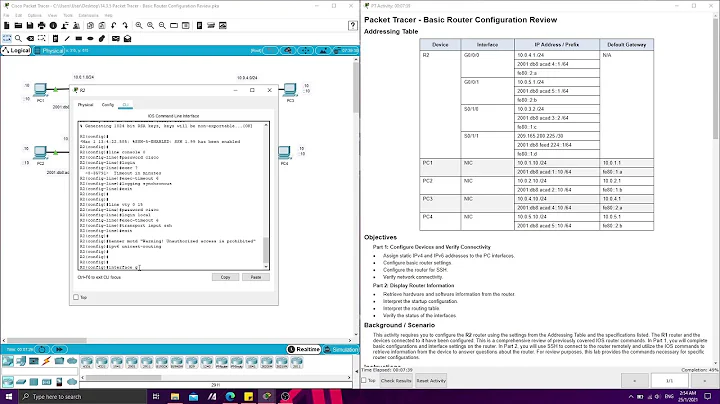The height and width of the screenshot is (404, 720).
Task: Click the workspace horizontal scrollbar
Action: (x=47, y=341)
